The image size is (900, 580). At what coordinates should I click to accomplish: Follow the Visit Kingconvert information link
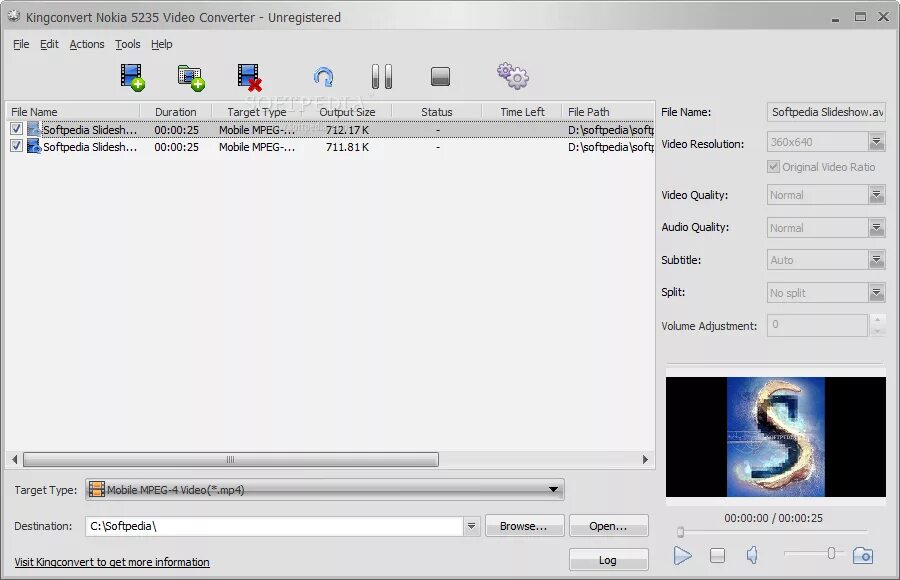(x=112, y=562)
